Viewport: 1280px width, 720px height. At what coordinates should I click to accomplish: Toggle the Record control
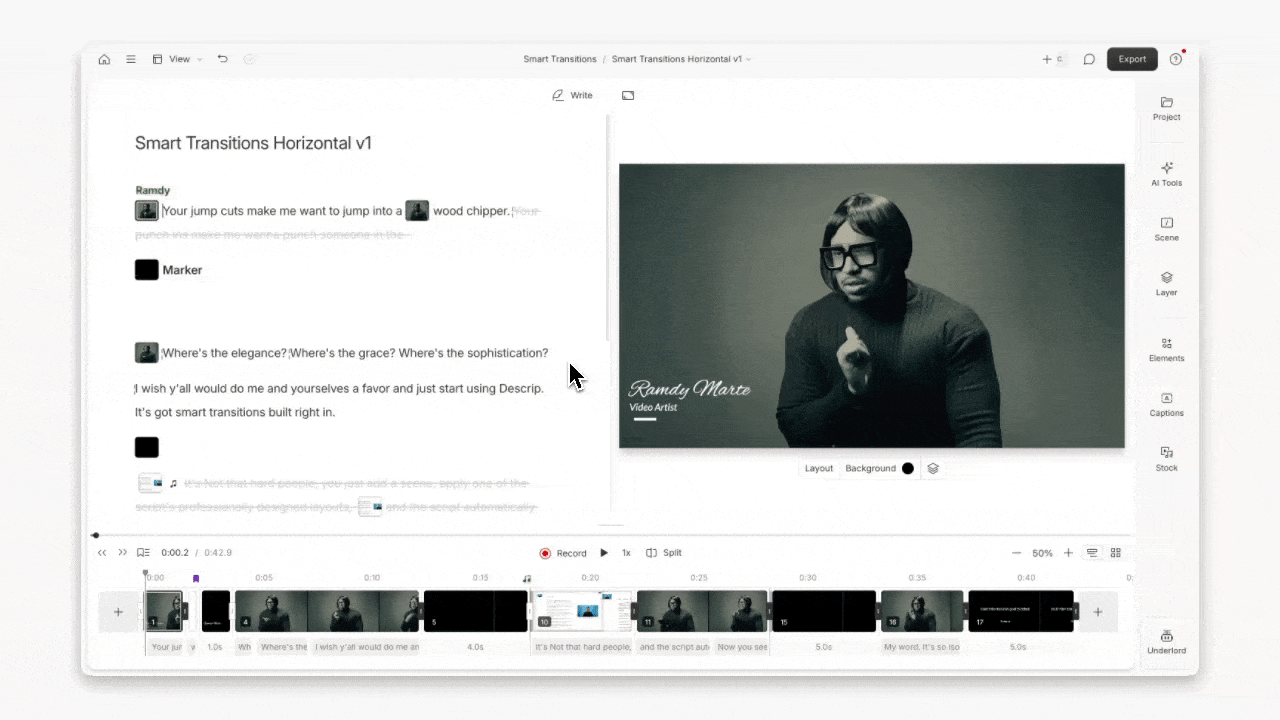pos(563,552)
